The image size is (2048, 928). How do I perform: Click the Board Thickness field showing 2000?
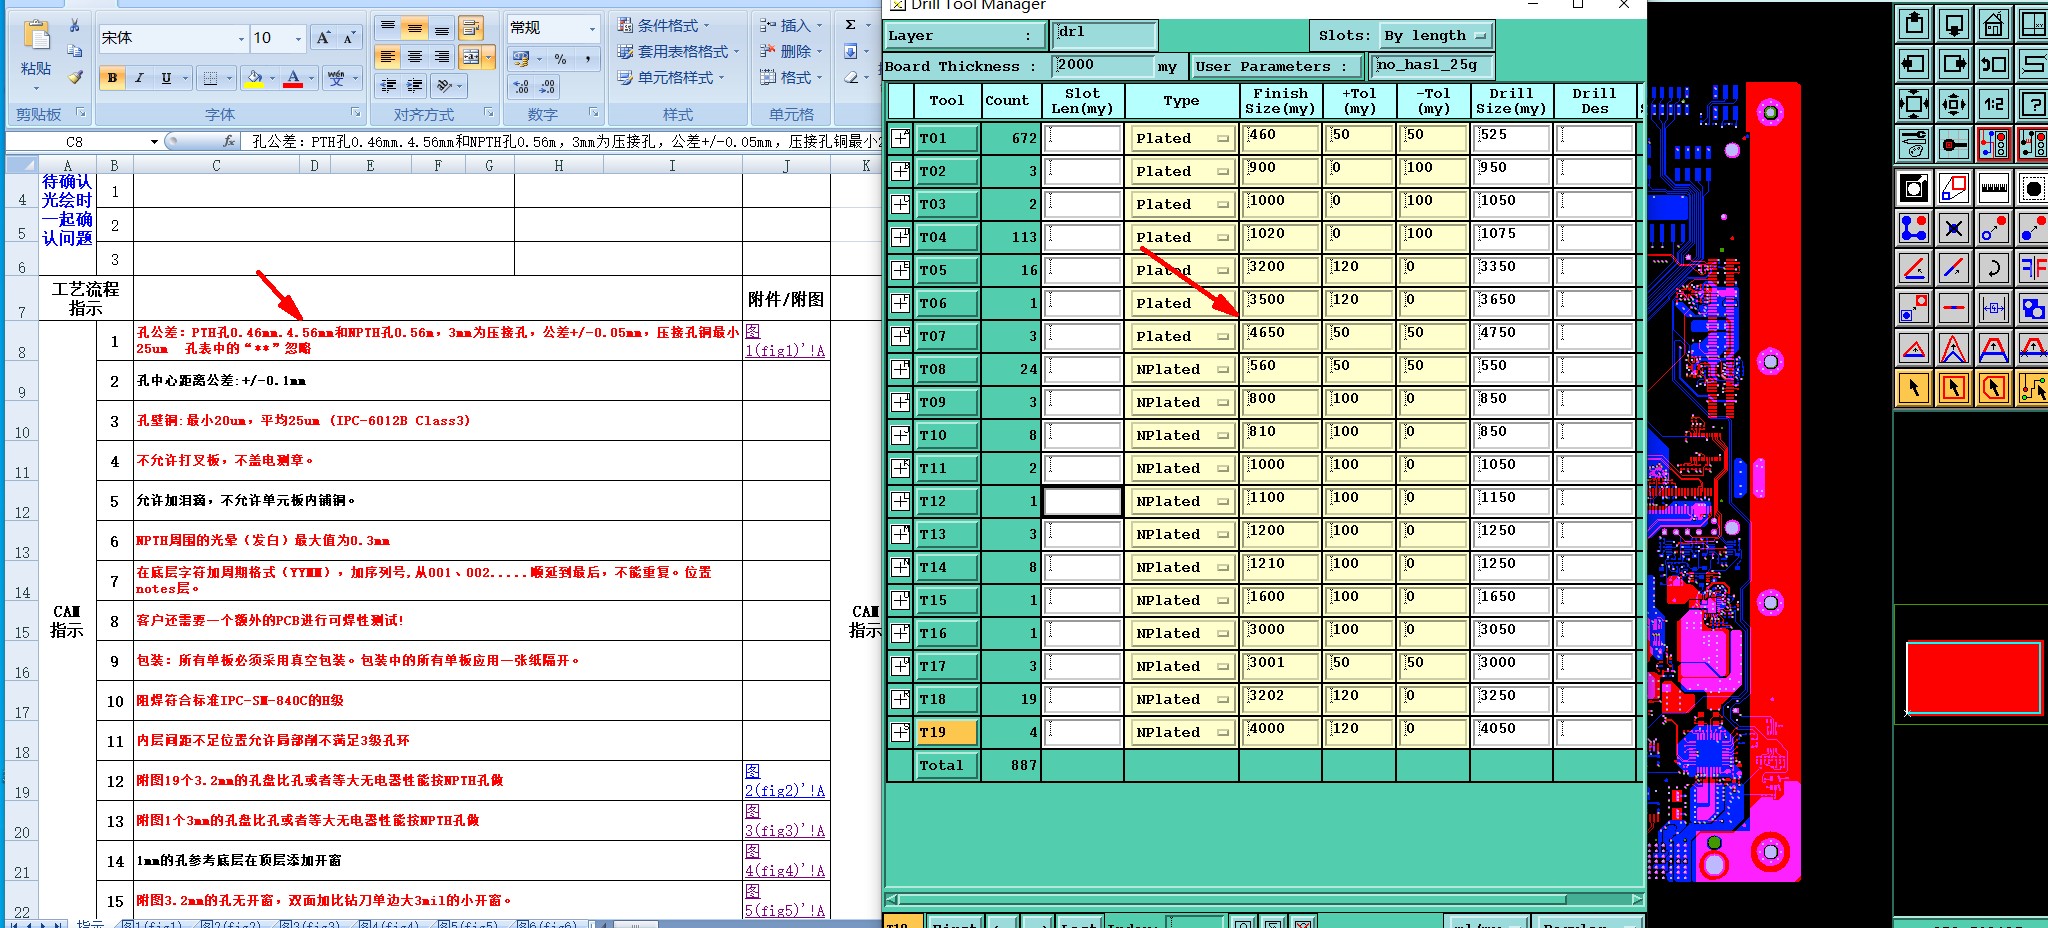(1103, 66)
